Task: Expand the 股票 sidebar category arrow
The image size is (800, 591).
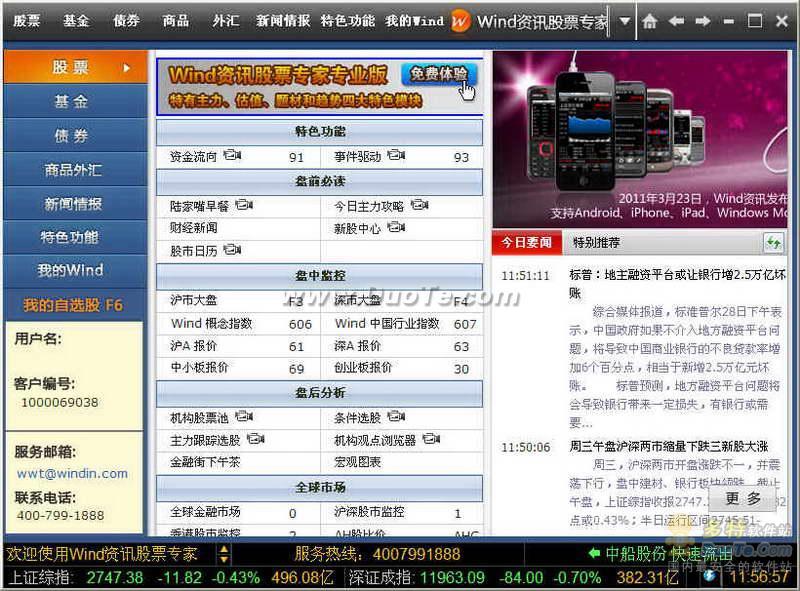Action: [127, 67]
